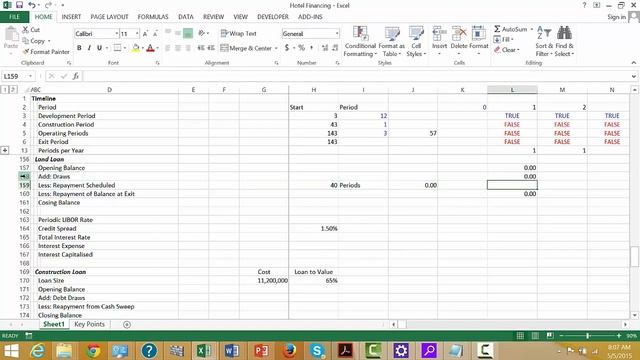The height and width of the screenshot is (360, 640).
Task: Click the Increase Indent icon
Action: click(211, 48)
